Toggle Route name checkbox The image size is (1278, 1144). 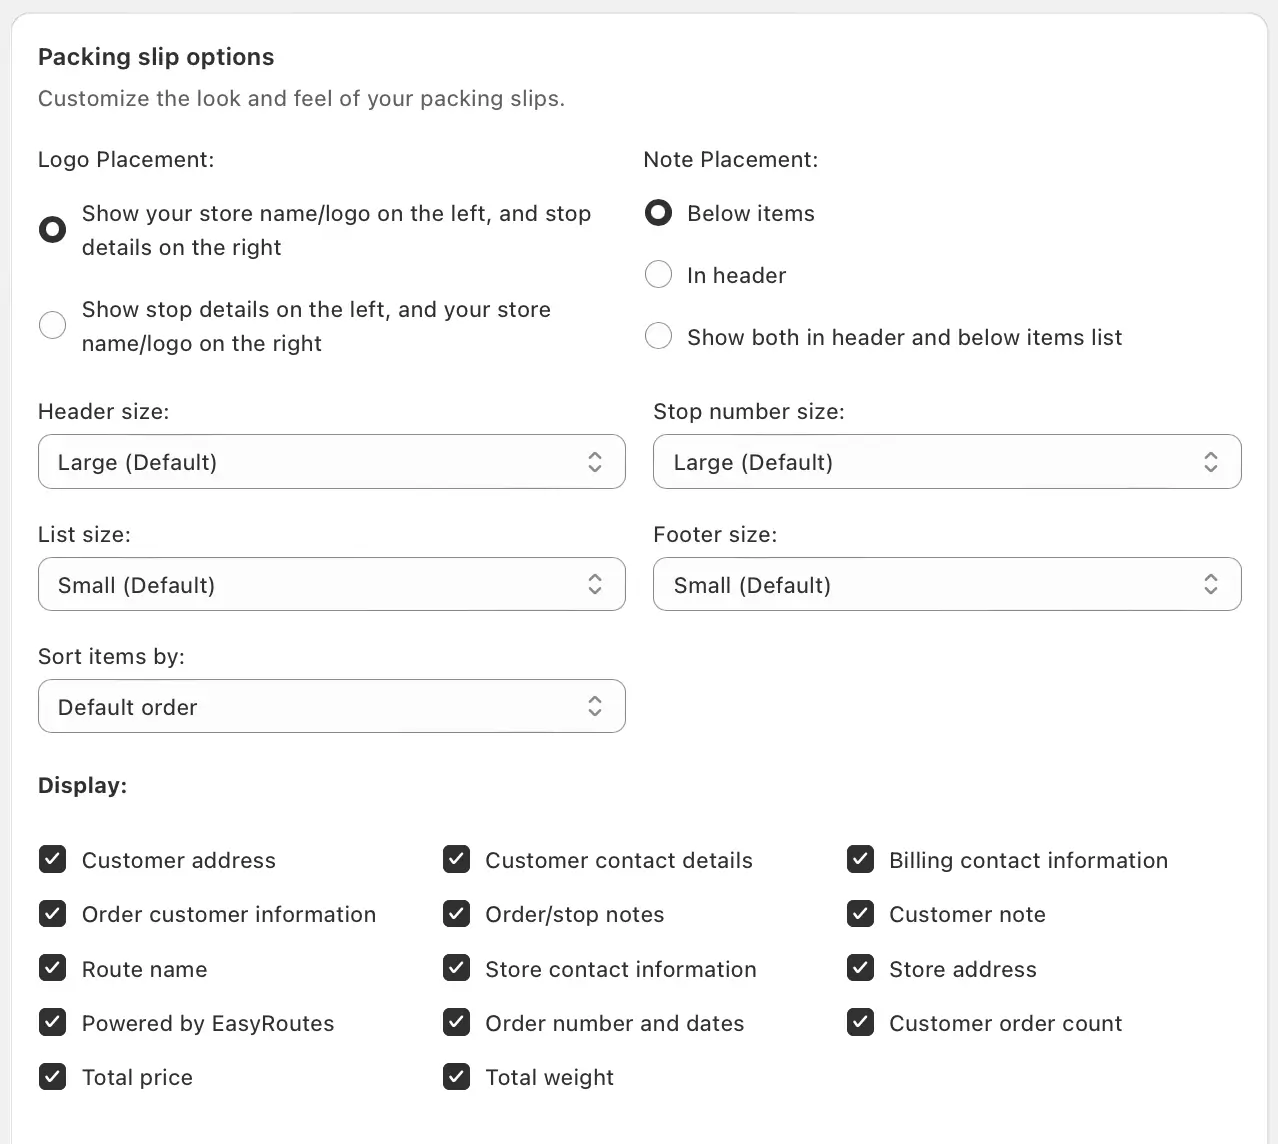(x=52, y=968)
